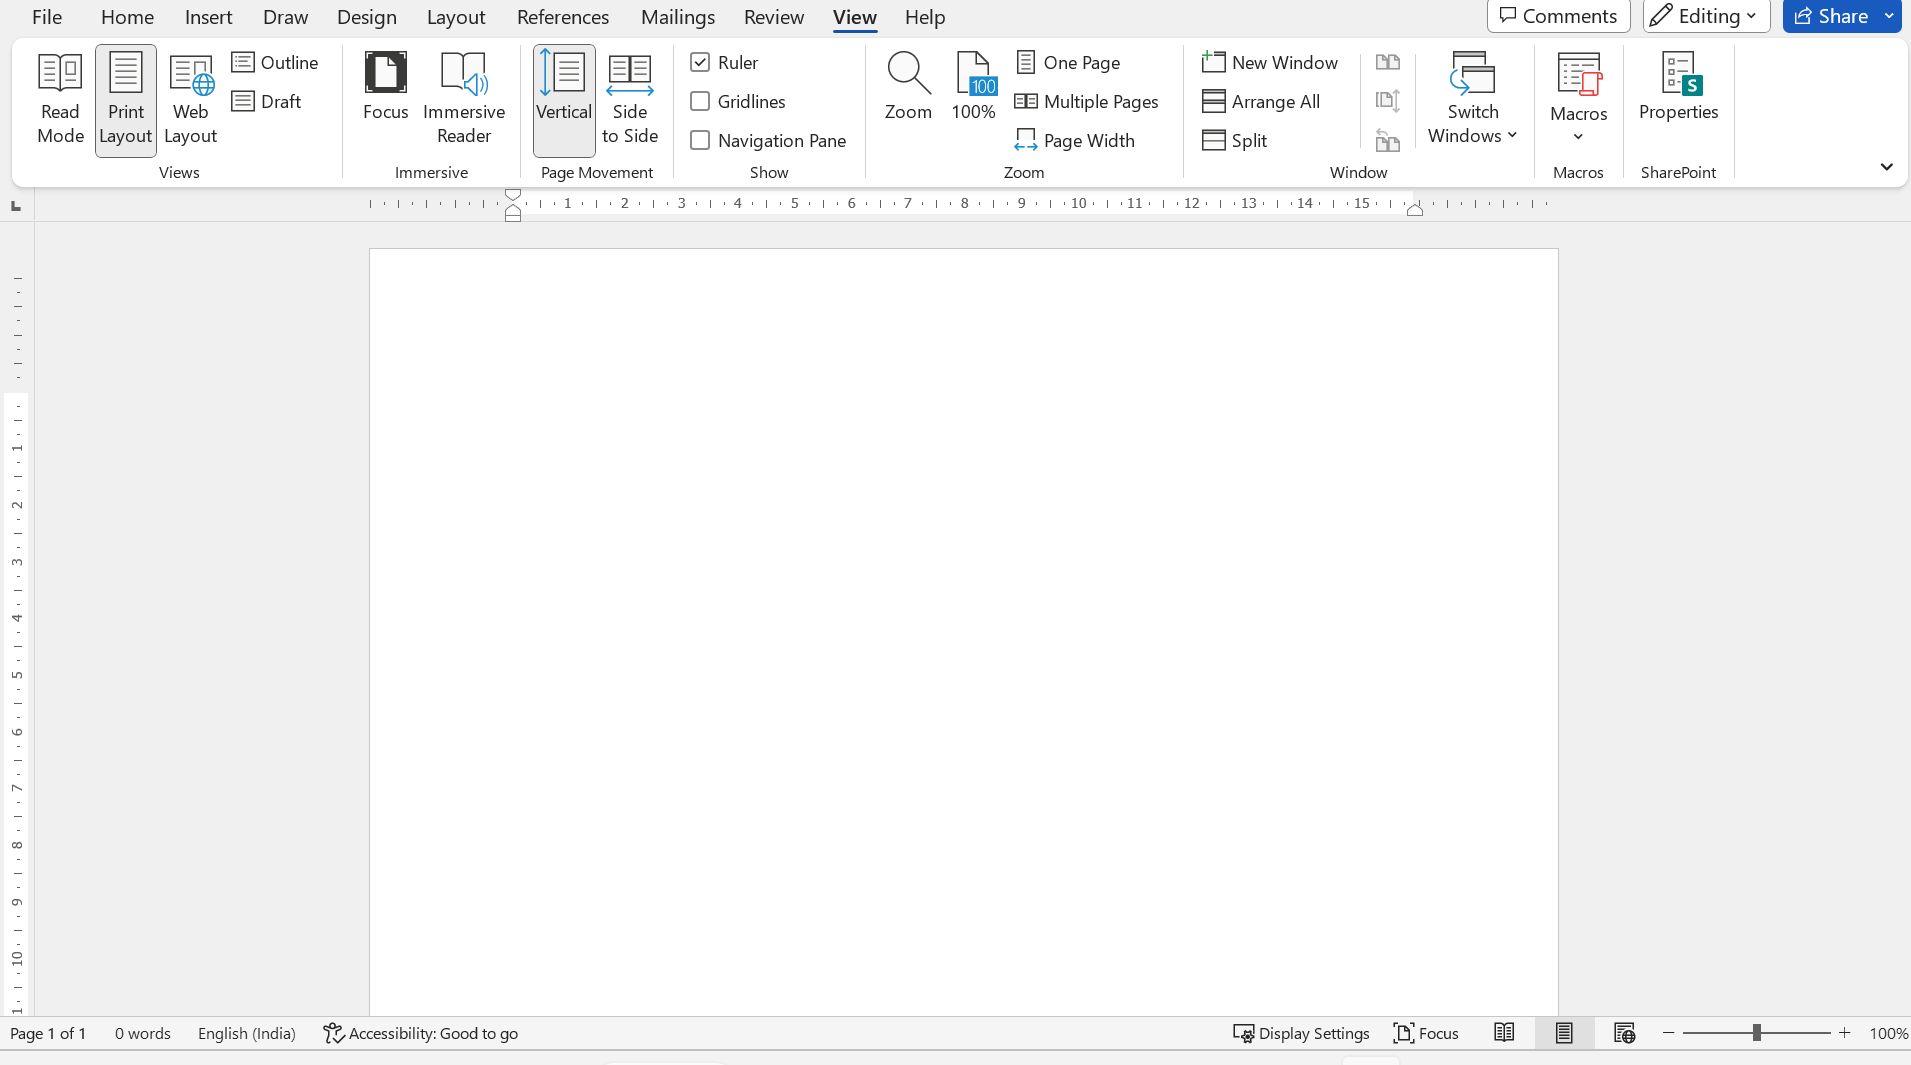Select the Web Layout view icon

coord(191,75)
